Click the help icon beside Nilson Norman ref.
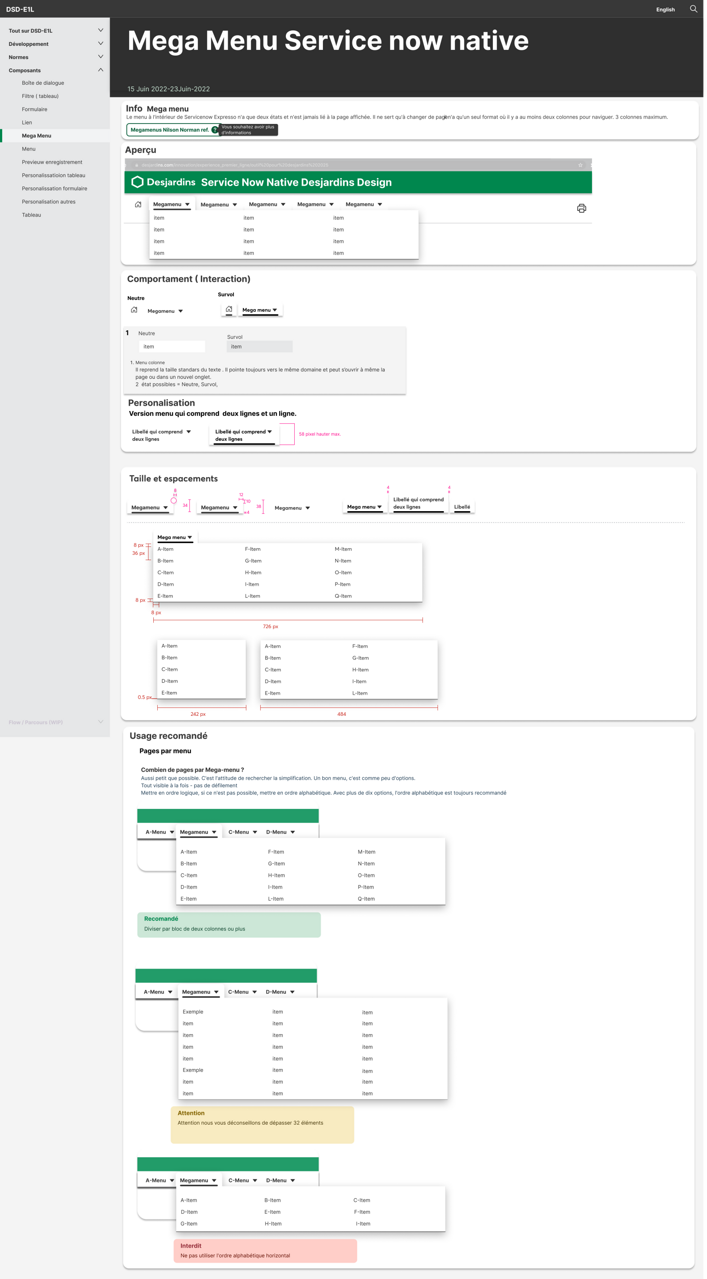The height and width of the screenshot is (1279, 707). [x=214, y=130]
